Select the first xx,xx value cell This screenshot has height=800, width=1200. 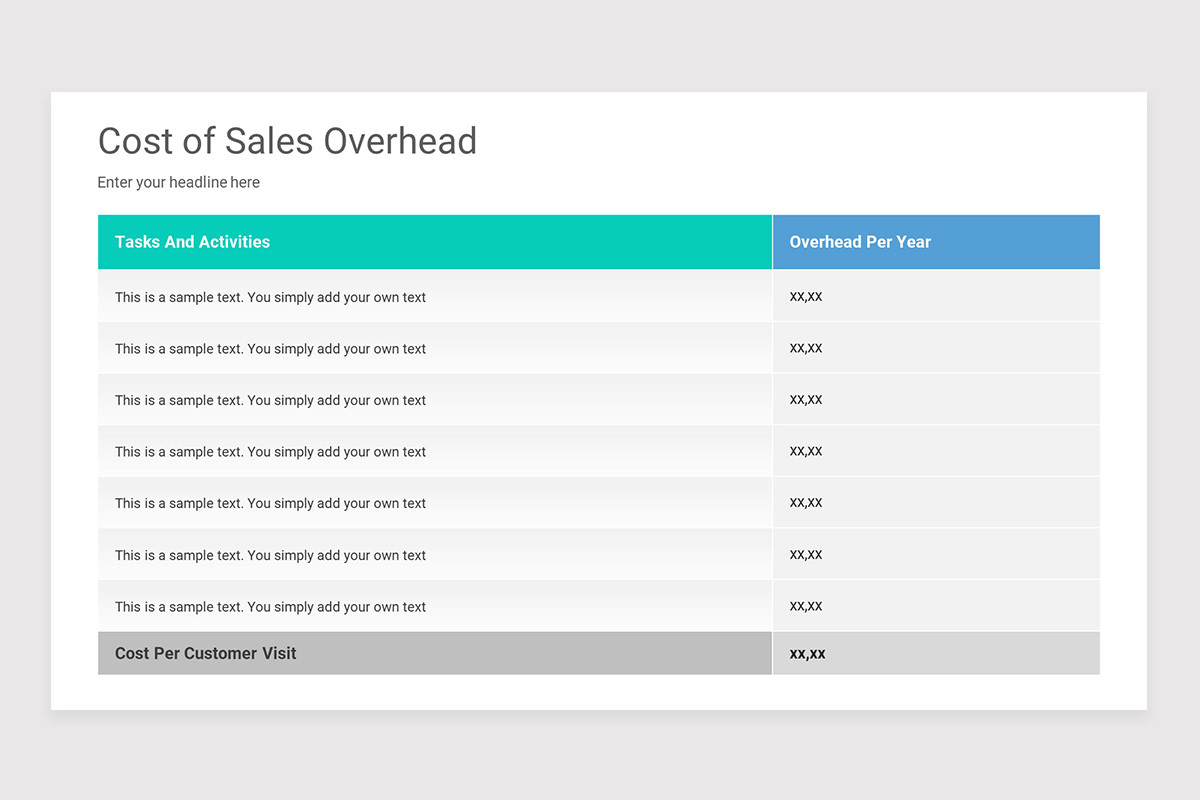click(805, 297)
